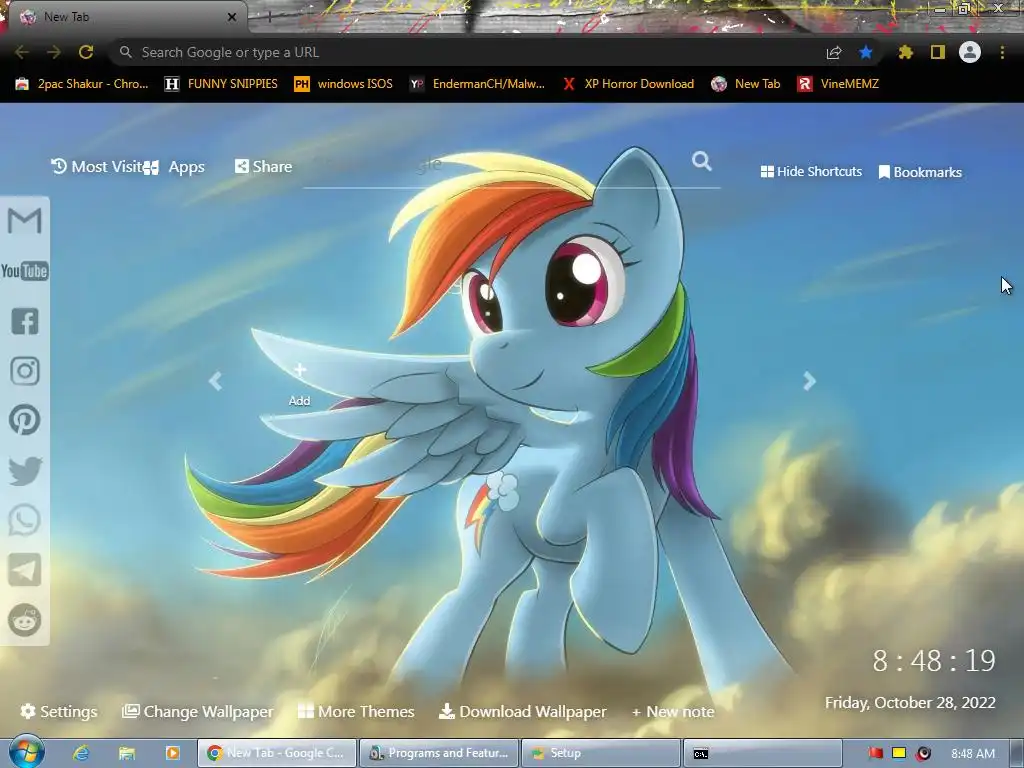
Task: Open YouTube from the sidebar
Action: point(25,270)
